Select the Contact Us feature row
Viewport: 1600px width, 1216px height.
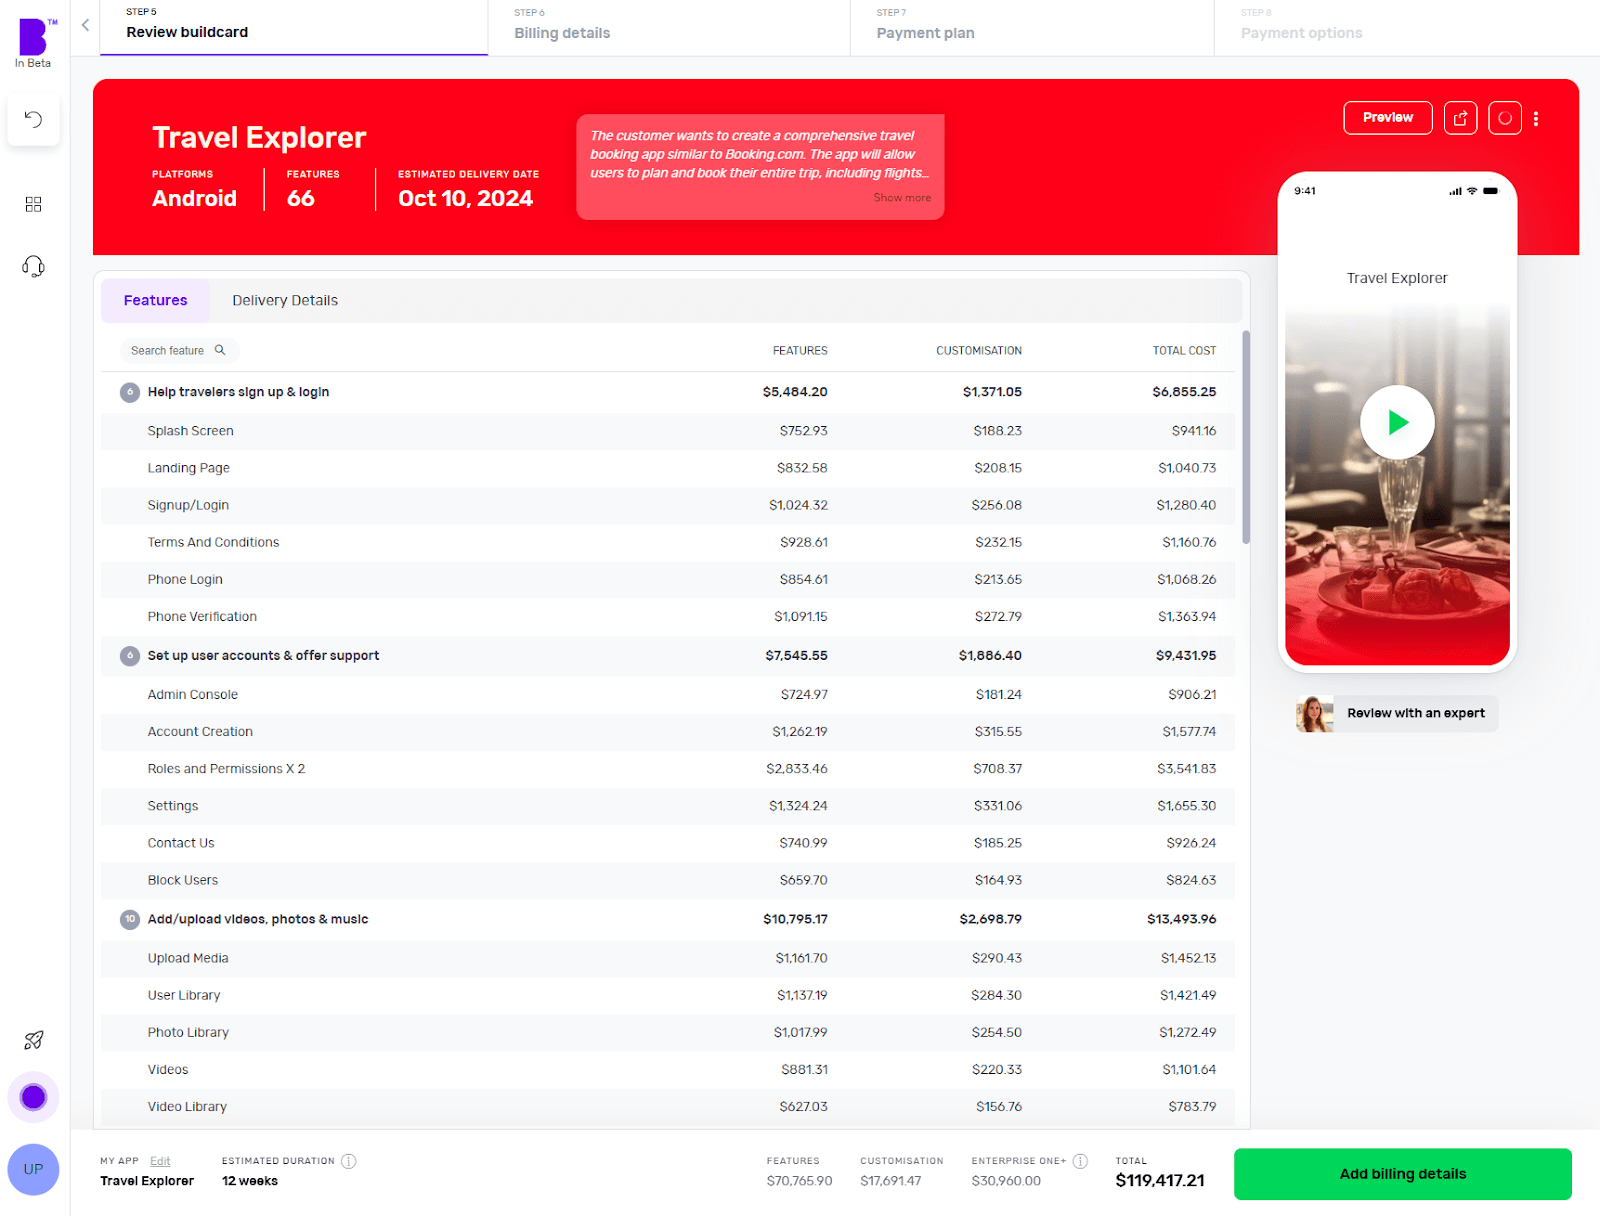click(x=668, y=842)
